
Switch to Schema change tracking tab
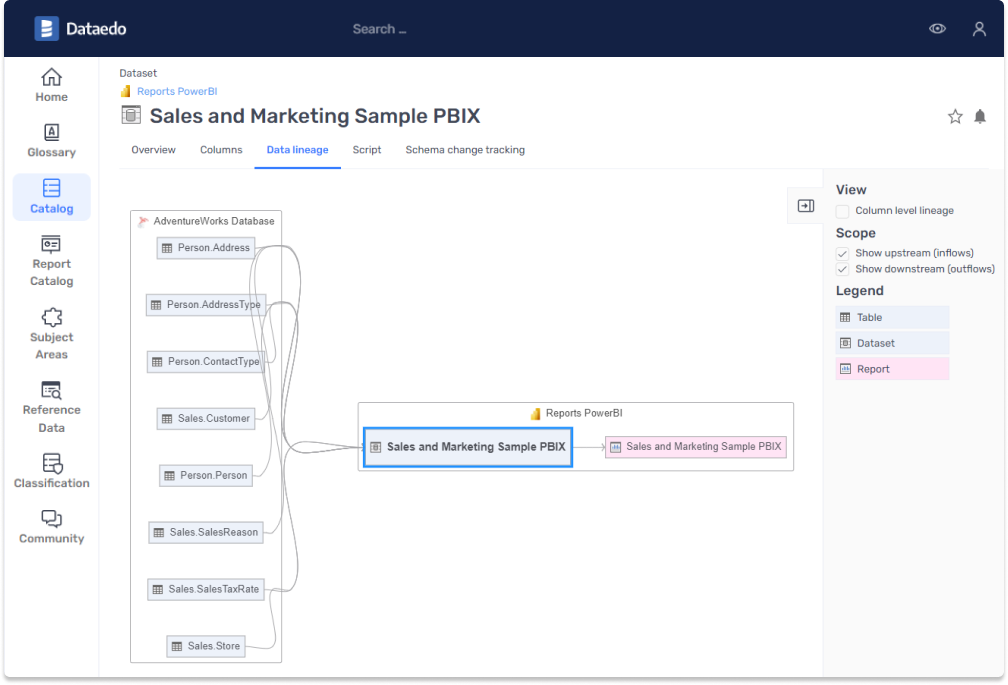pos(465,150)
